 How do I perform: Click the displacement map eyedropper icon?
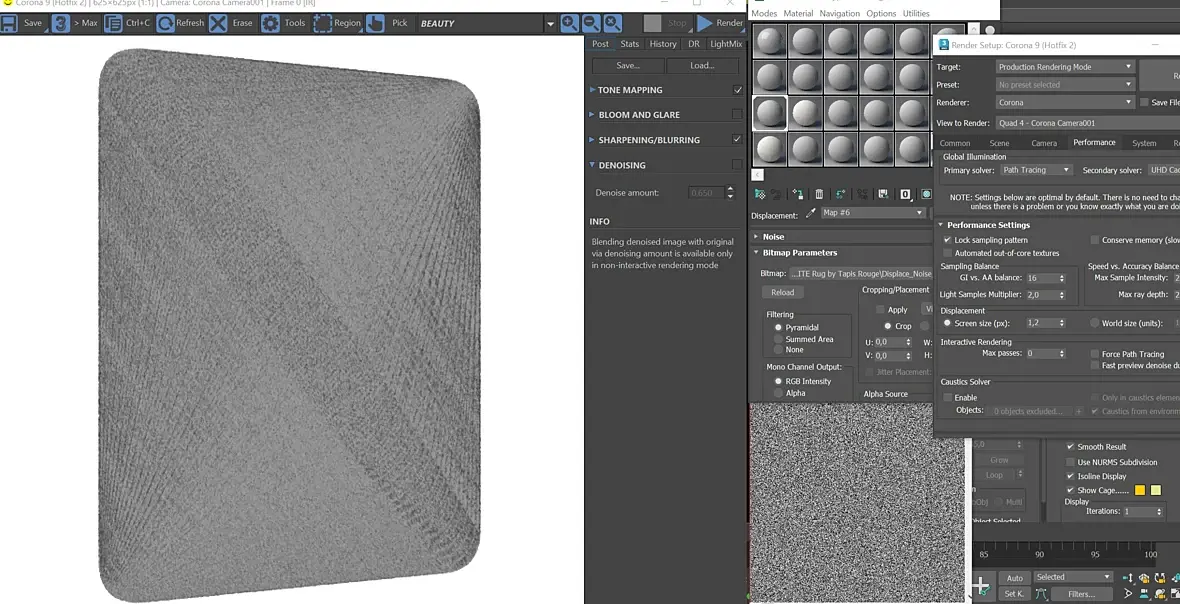point(811,213)
